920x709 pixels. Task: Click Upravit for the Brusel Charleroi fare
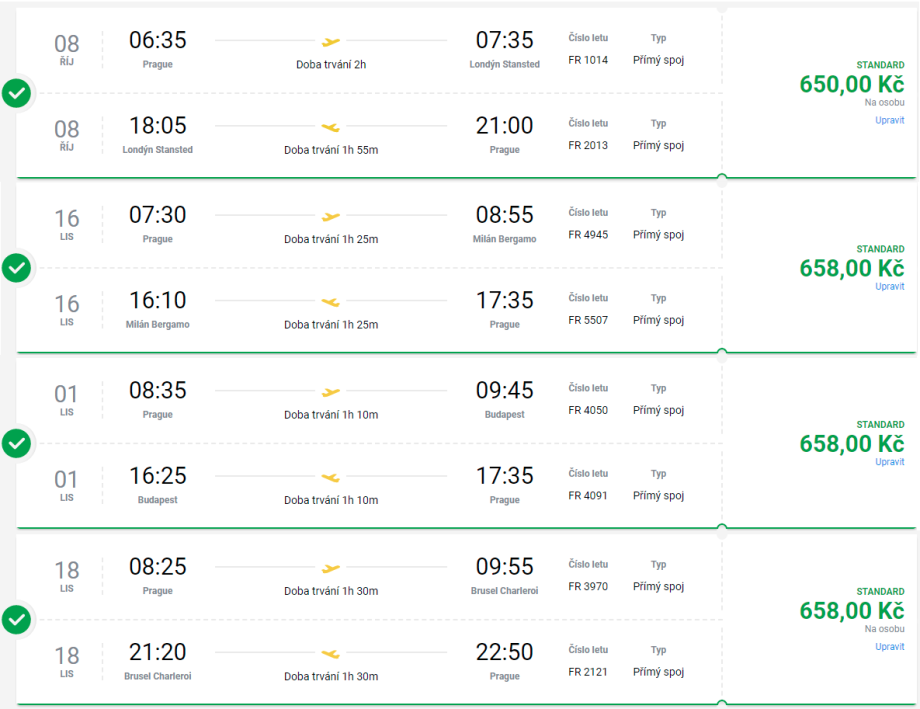coord(889,647)
